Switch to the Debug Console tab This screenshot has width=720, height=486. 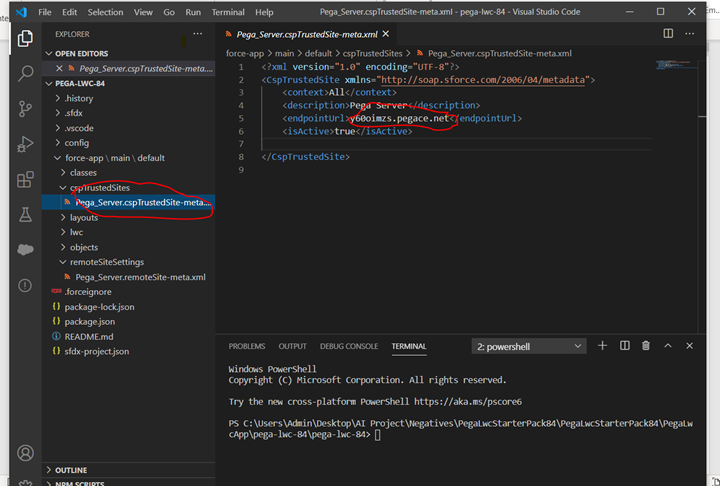pos(349,346)
